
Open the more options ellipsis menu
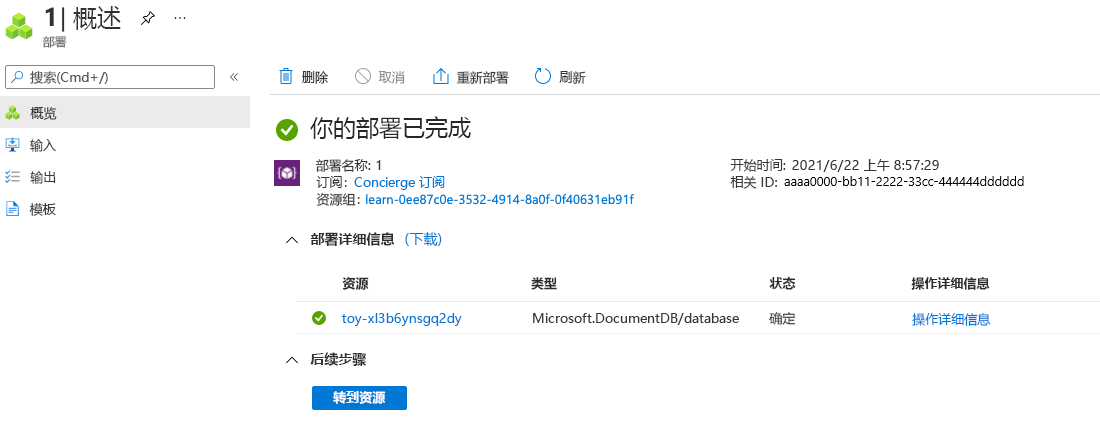click(180, 18)
